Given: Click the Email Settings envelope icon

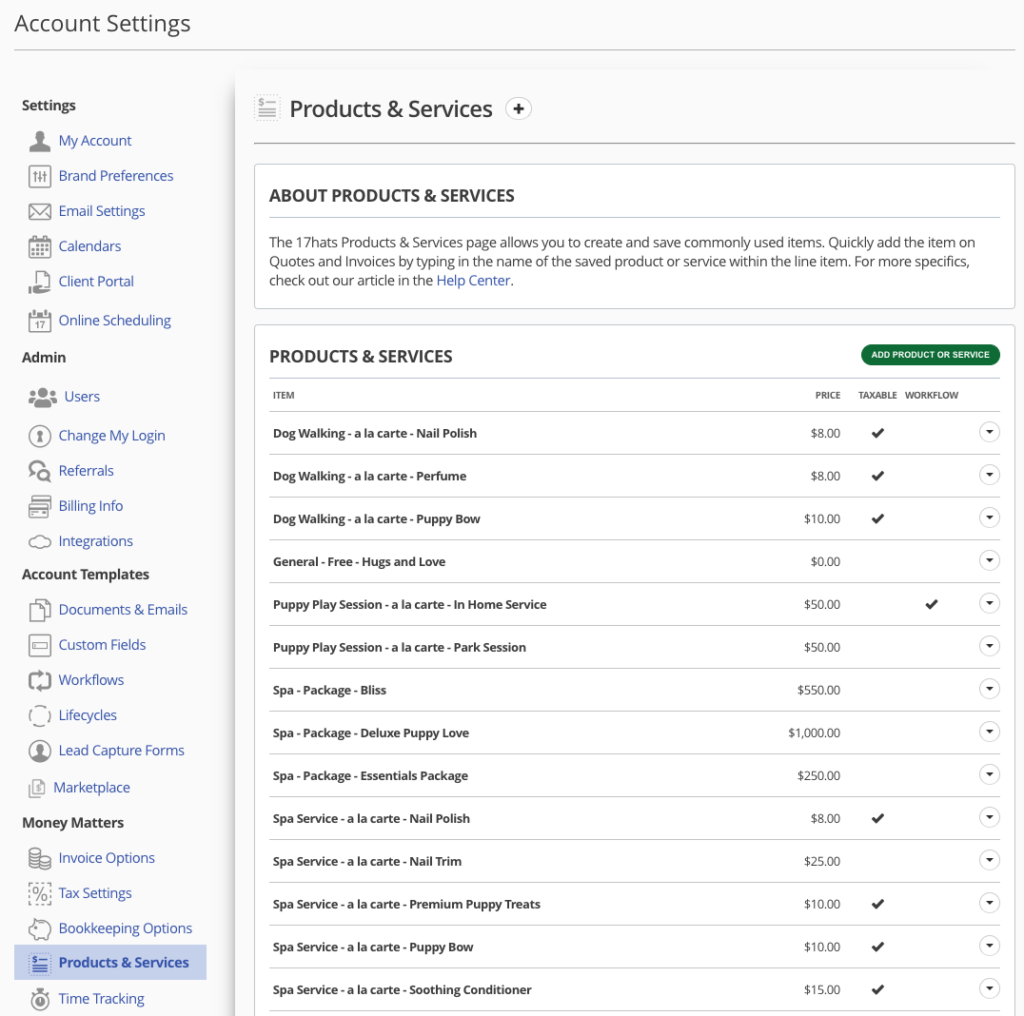Looking at the screenshot, I should (40, 211).
